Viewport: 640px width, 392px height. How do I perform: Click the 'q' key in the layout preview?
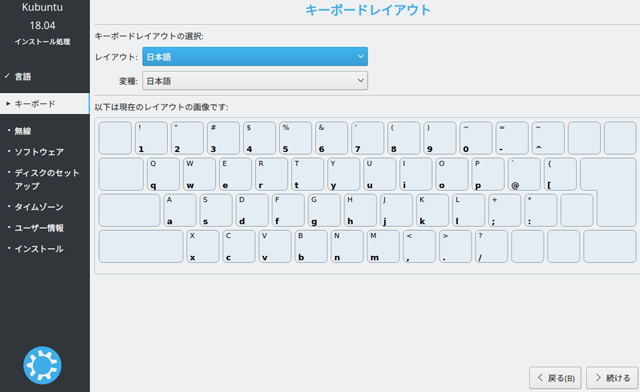tap(163, 174)
